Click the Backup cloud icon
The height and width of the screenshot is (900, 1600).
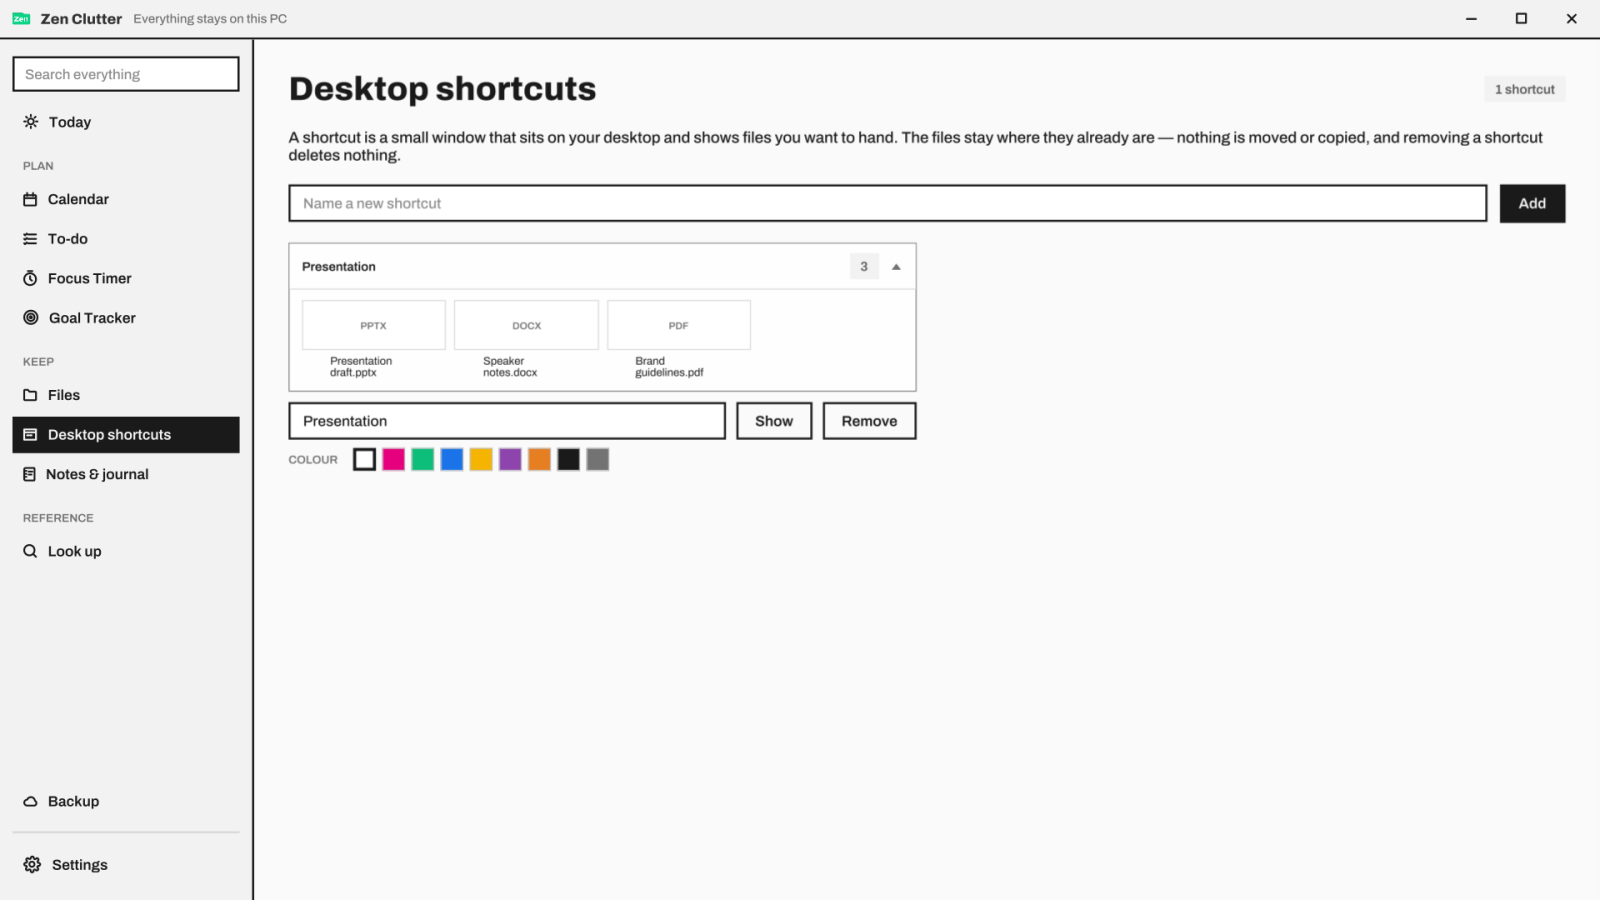30,802
